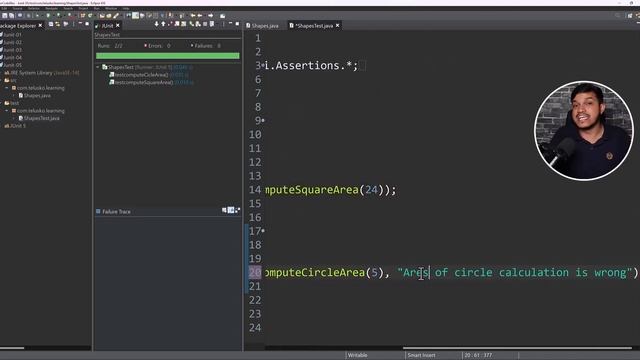Click Package Explorer horizontal scrollbar
This screenshot has width=640, height=360.
[12, 348]
